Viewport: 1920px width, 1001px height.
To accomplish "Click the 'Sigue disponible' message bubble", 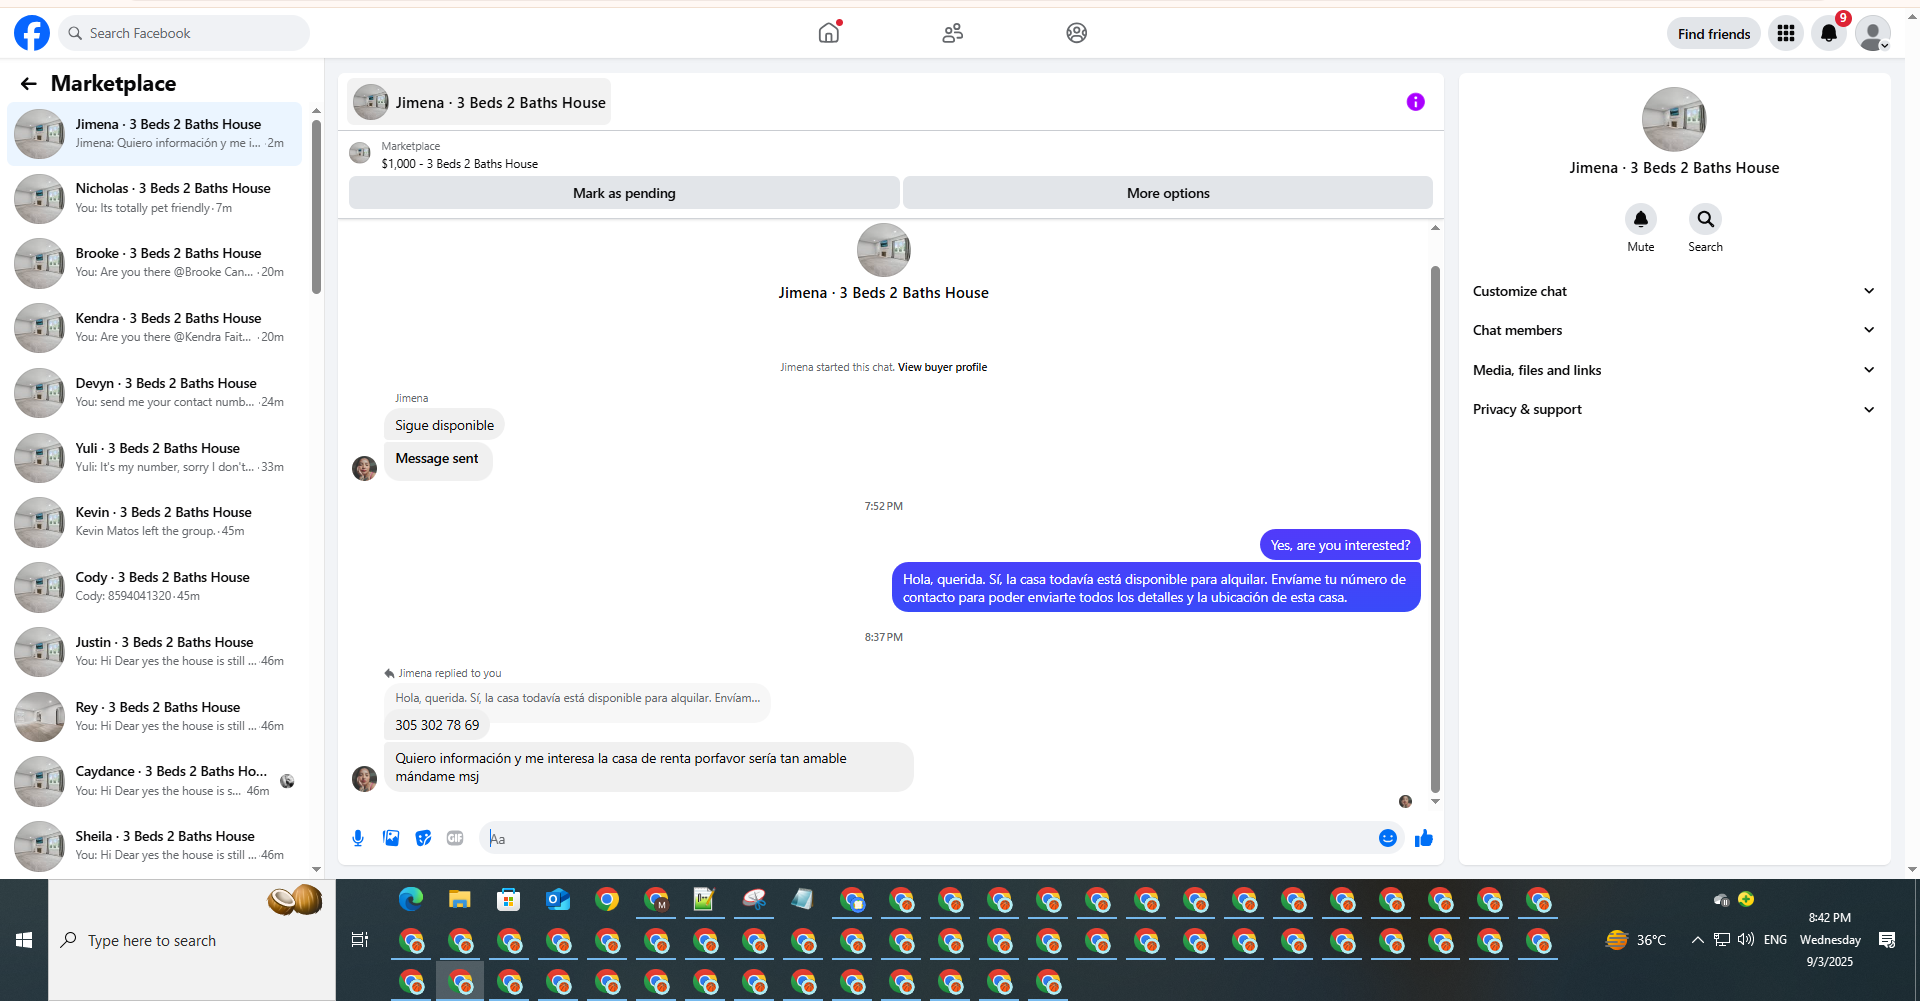I will pyautogui.click(x=444, y=425).
